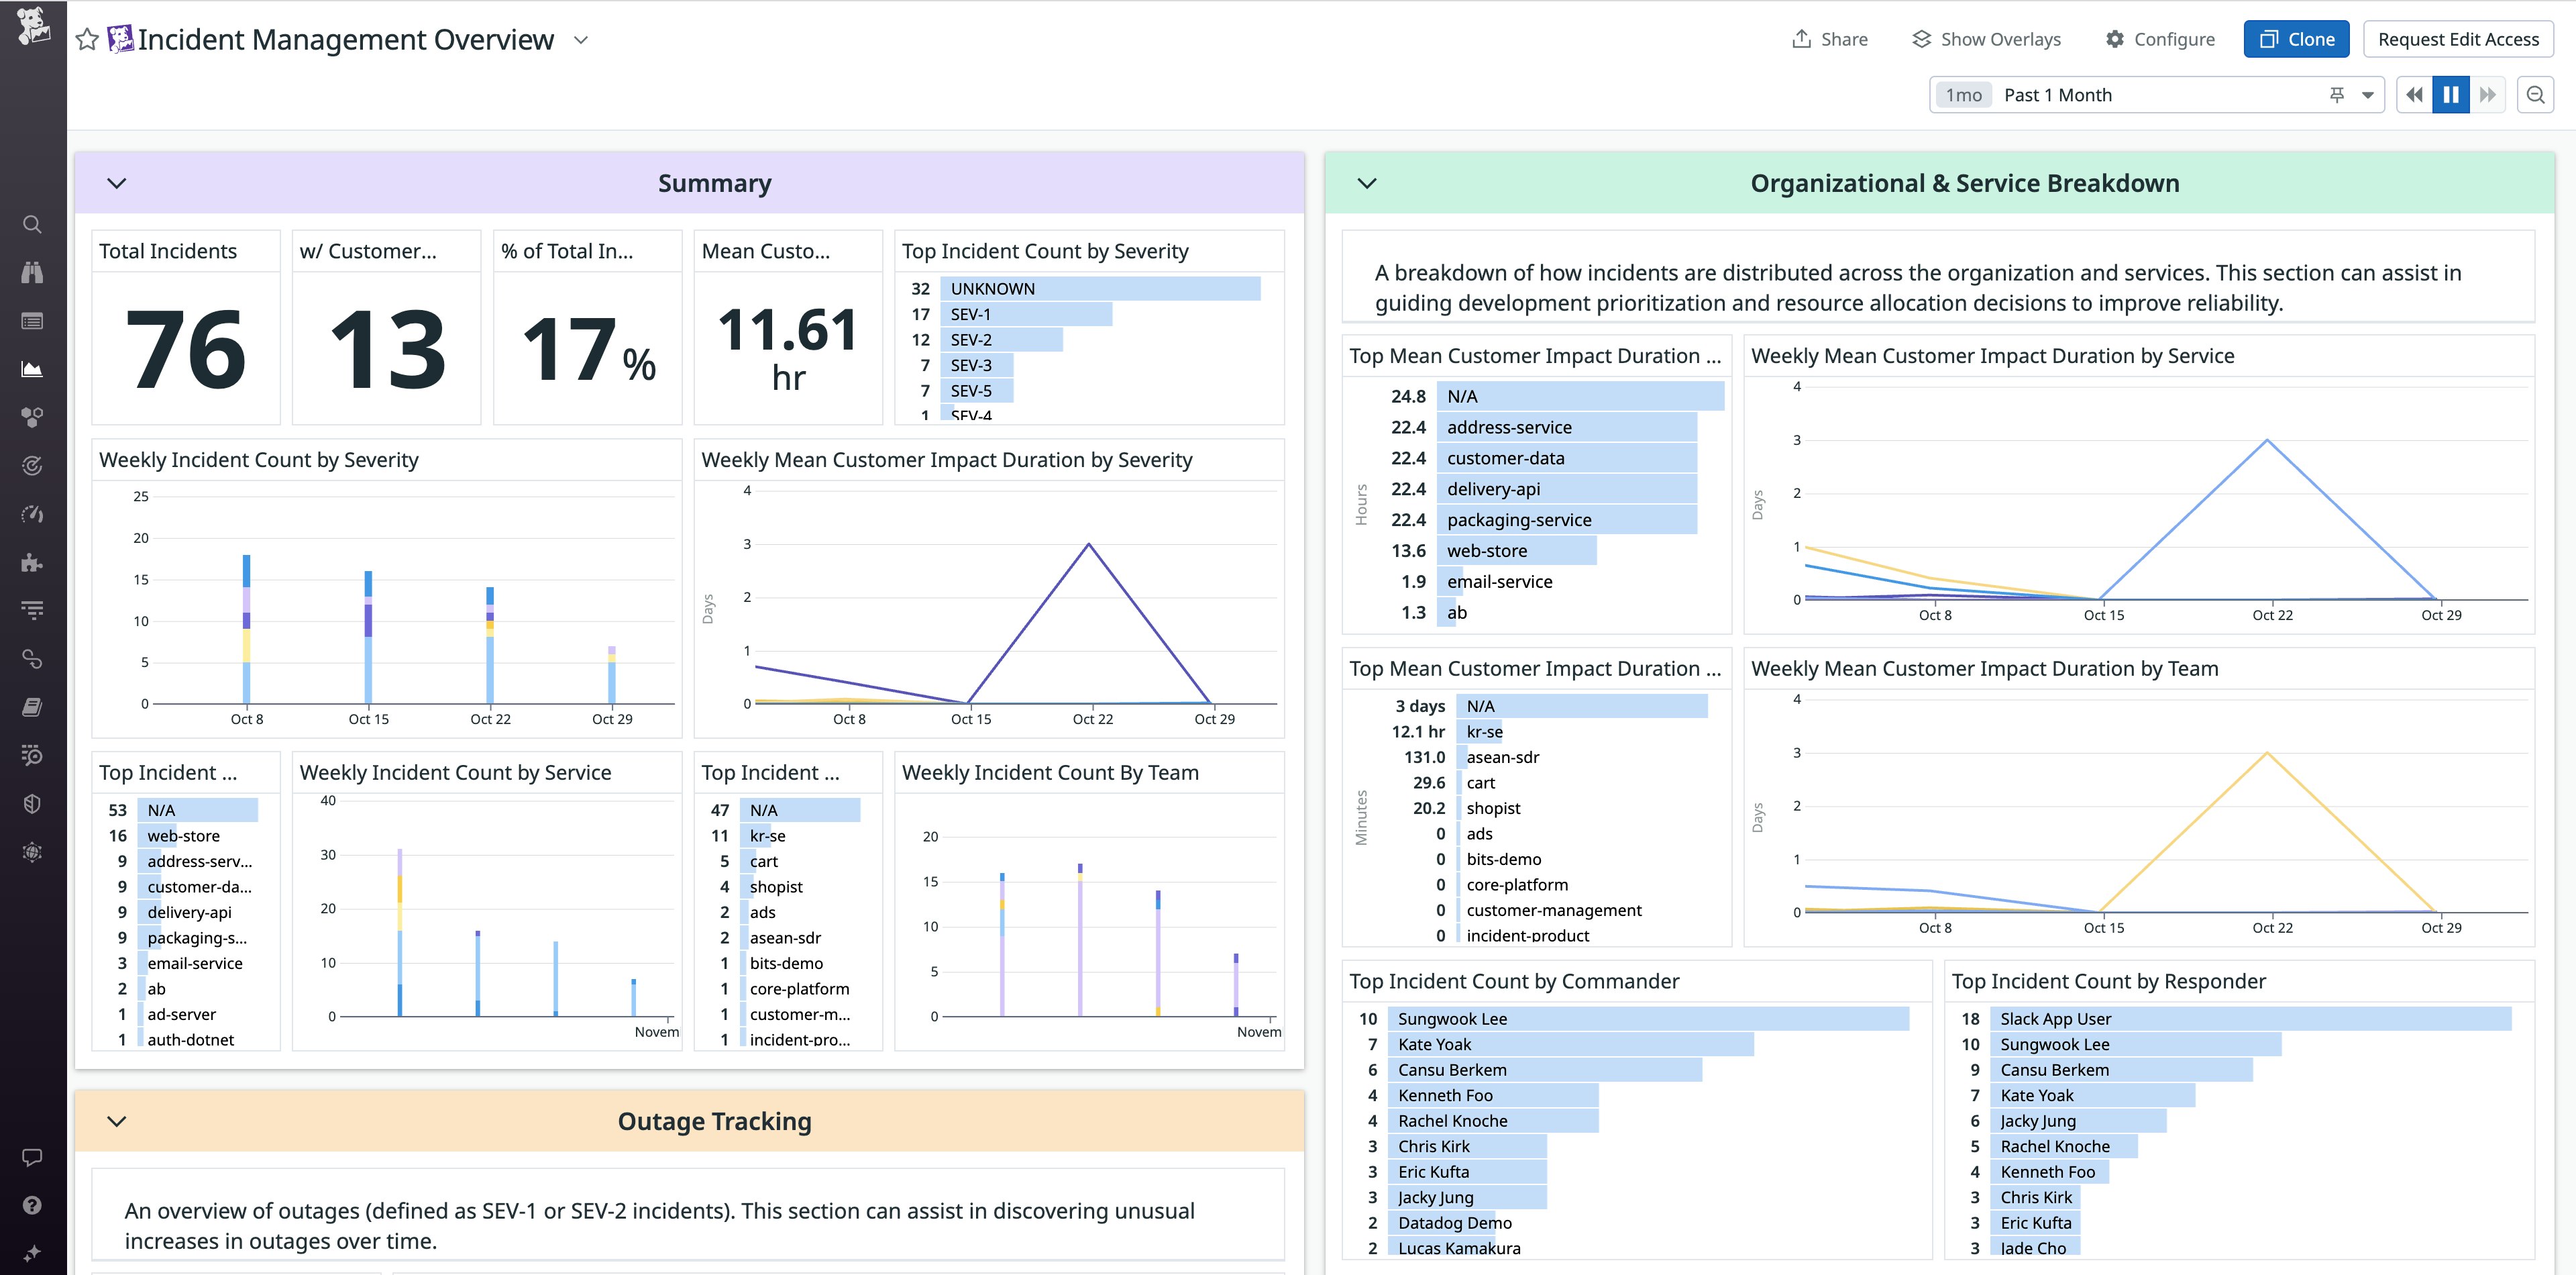Open the Events feed icon

click(32, 320)
